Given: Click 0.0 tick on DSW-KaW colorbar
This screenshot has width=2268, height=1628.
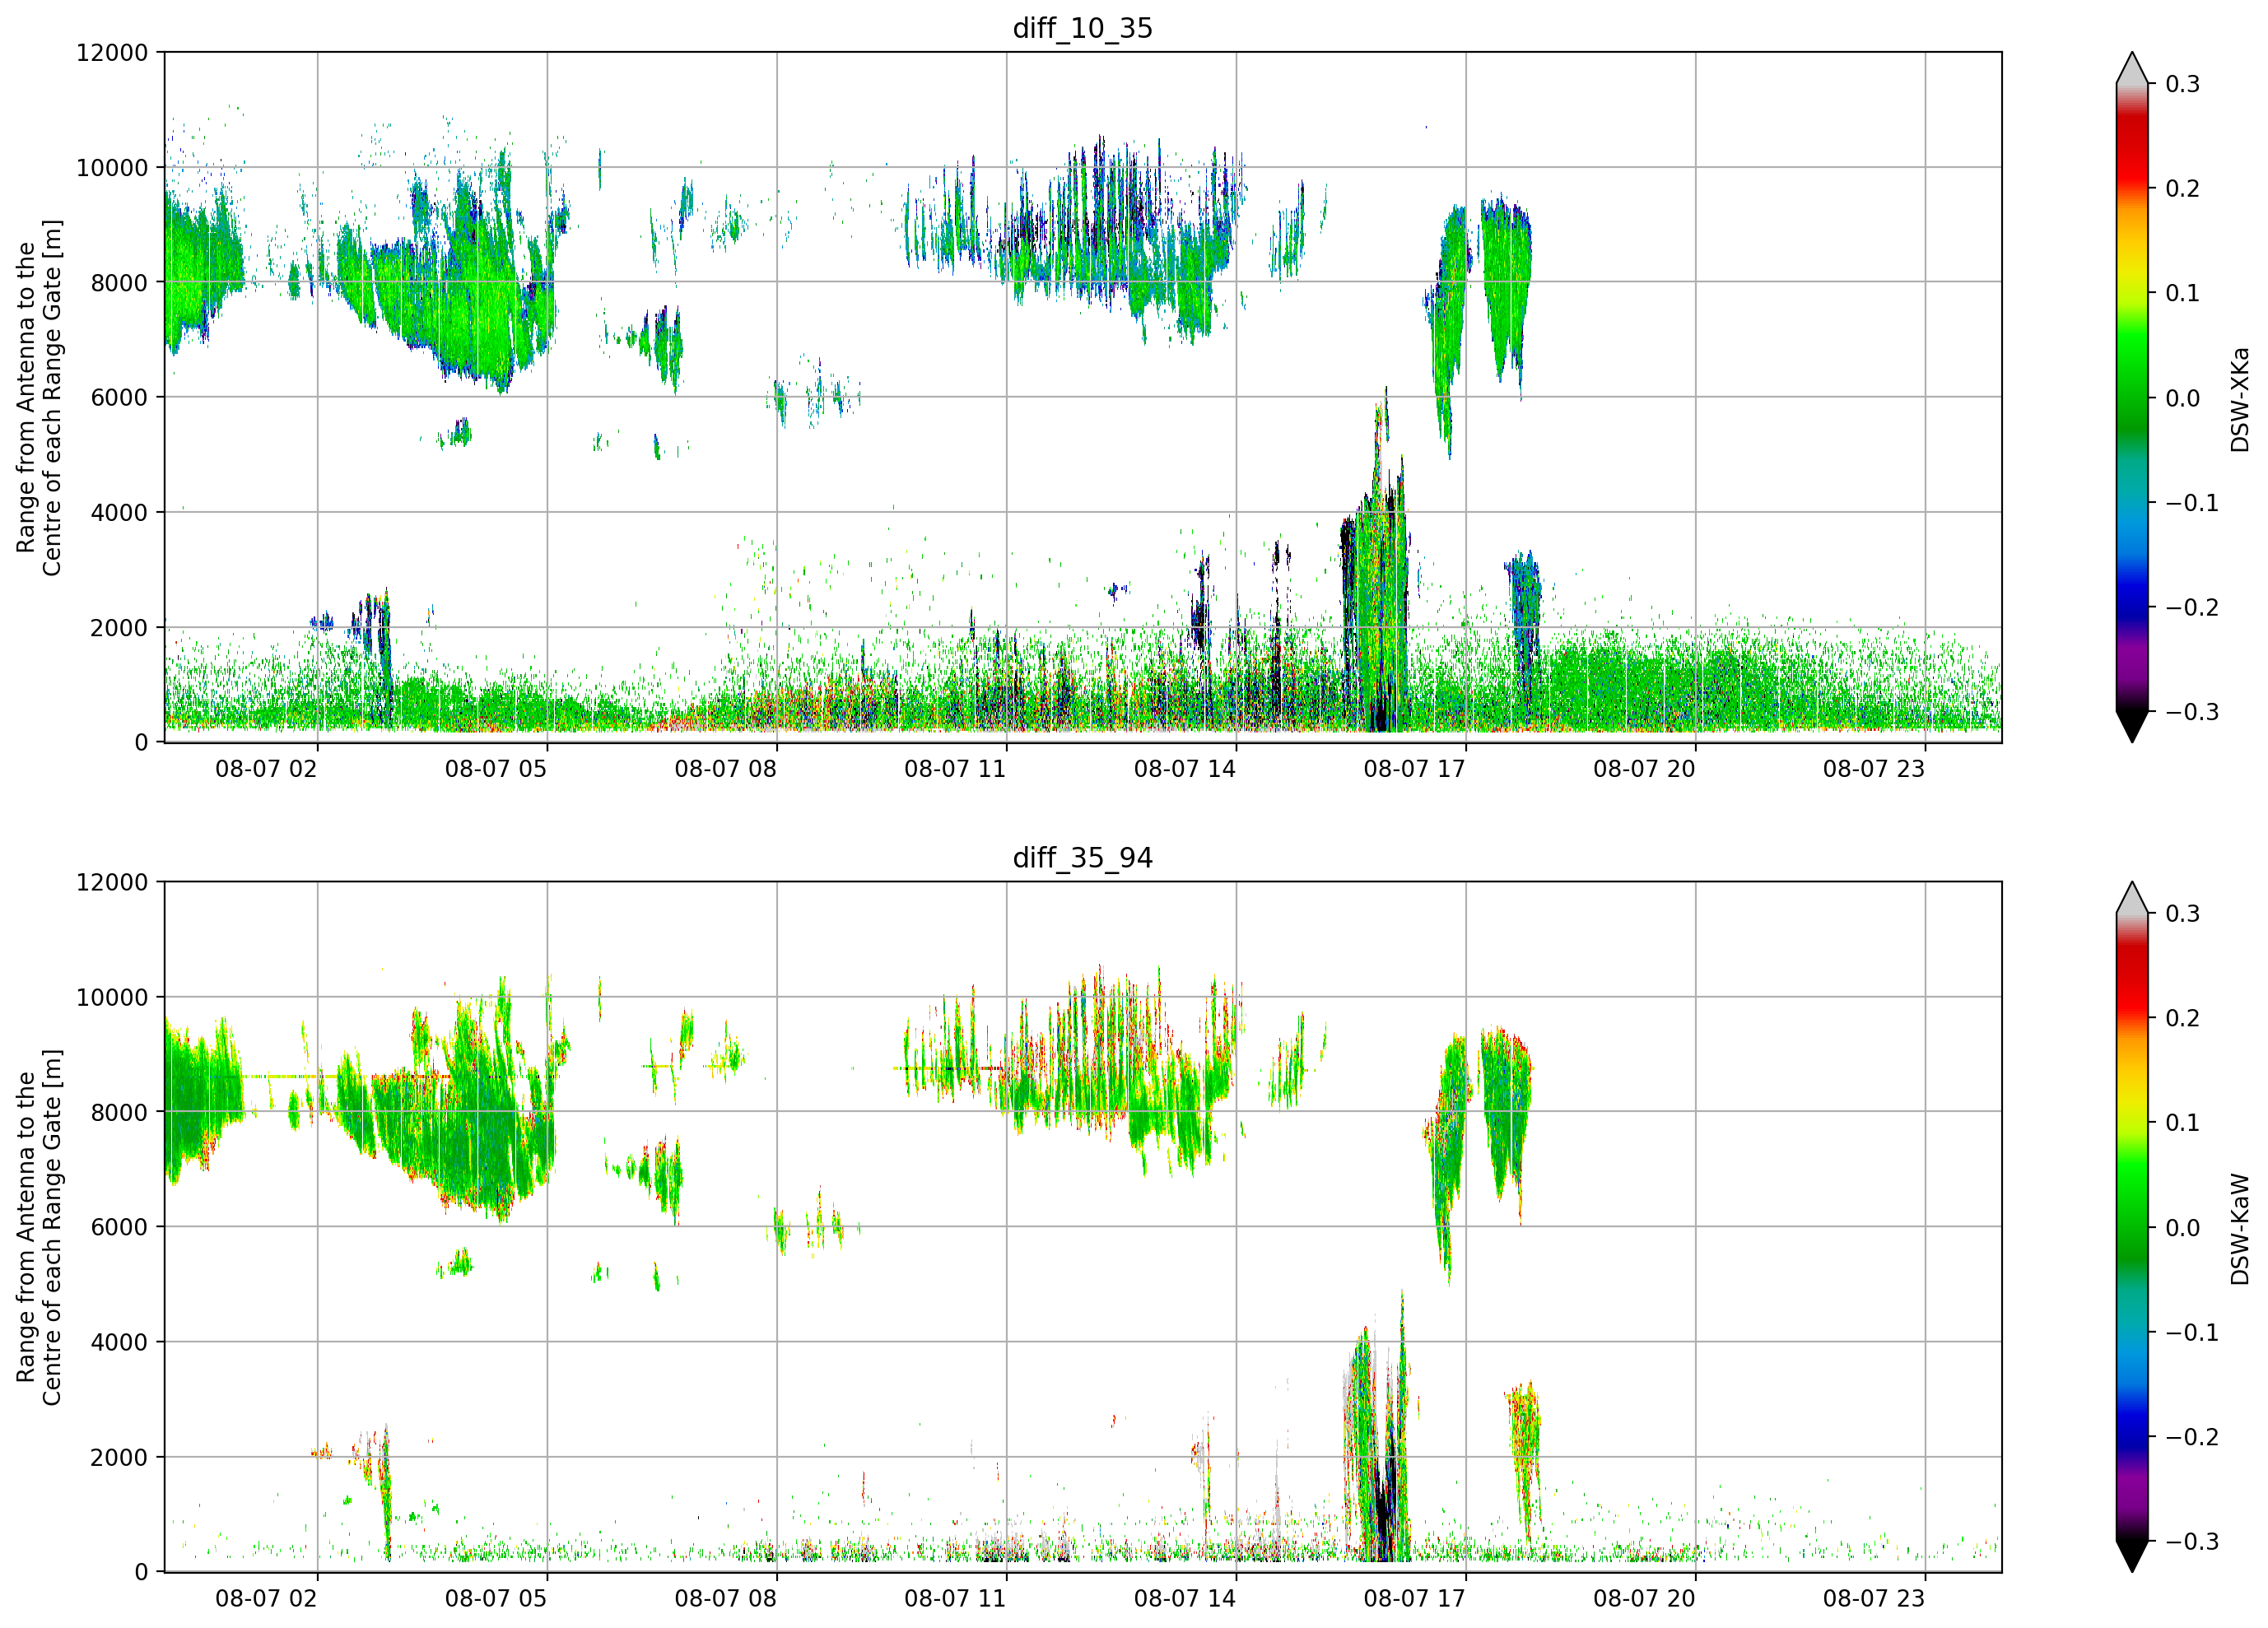Looking at the screenshot, I should (x=2182, y=1229).
